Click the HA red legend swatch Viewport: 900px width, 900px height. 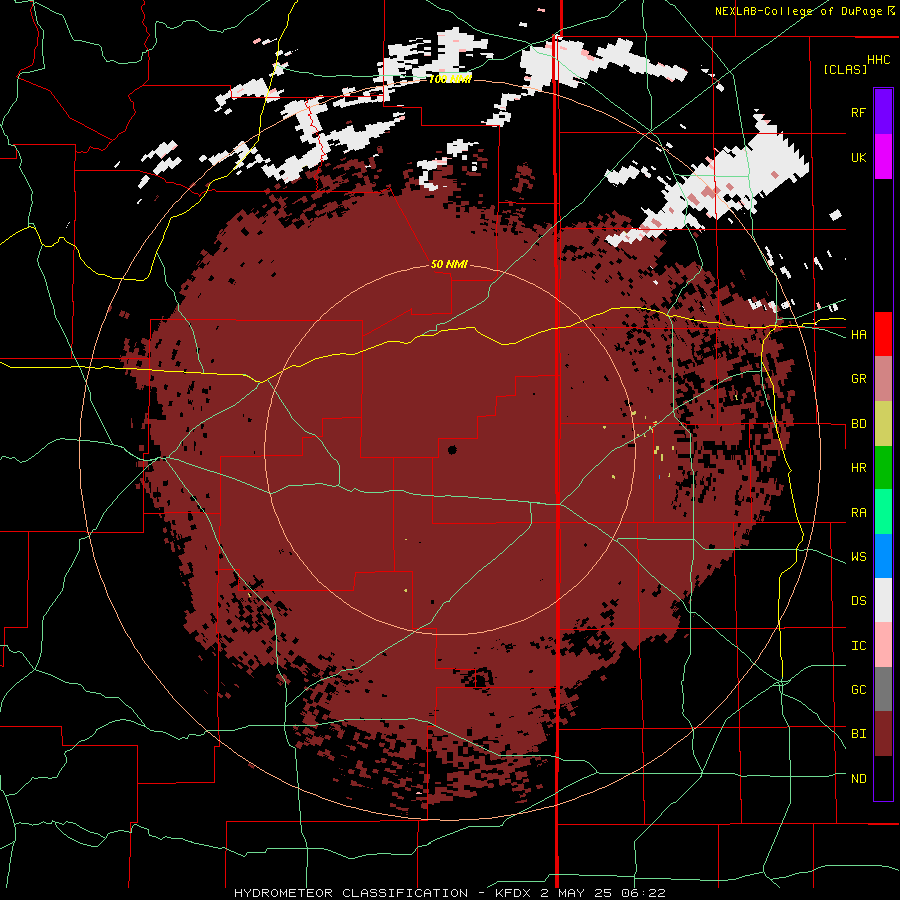883,334
